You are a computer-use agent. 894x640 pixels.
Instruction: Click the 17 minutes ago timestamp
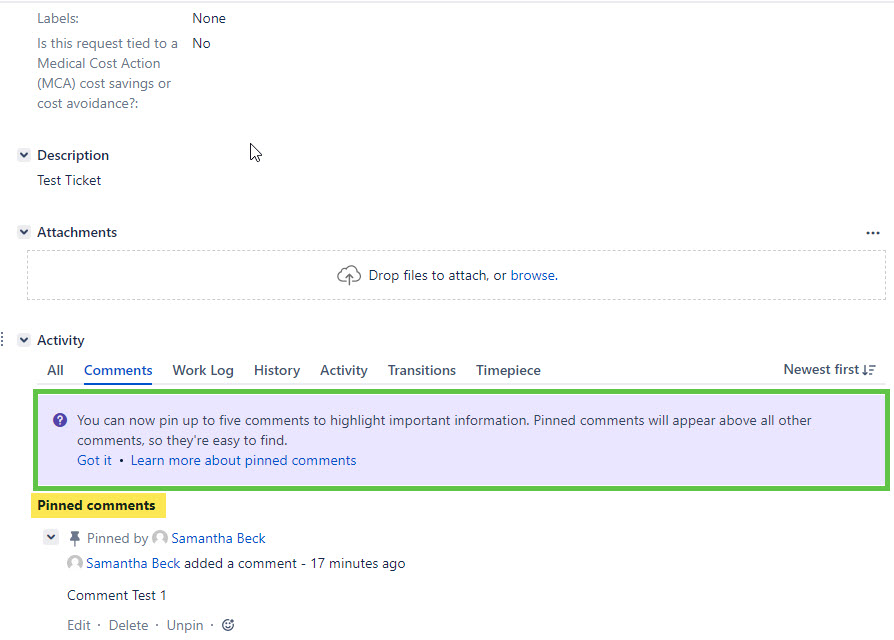(357, 563)
